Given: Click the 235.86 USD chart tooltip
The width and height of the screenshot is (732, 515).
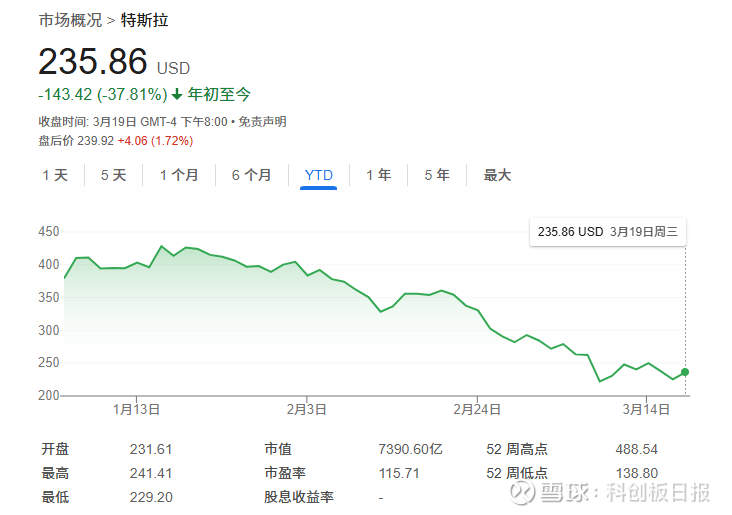Looking at the screenshot, I should pos(608,232).
